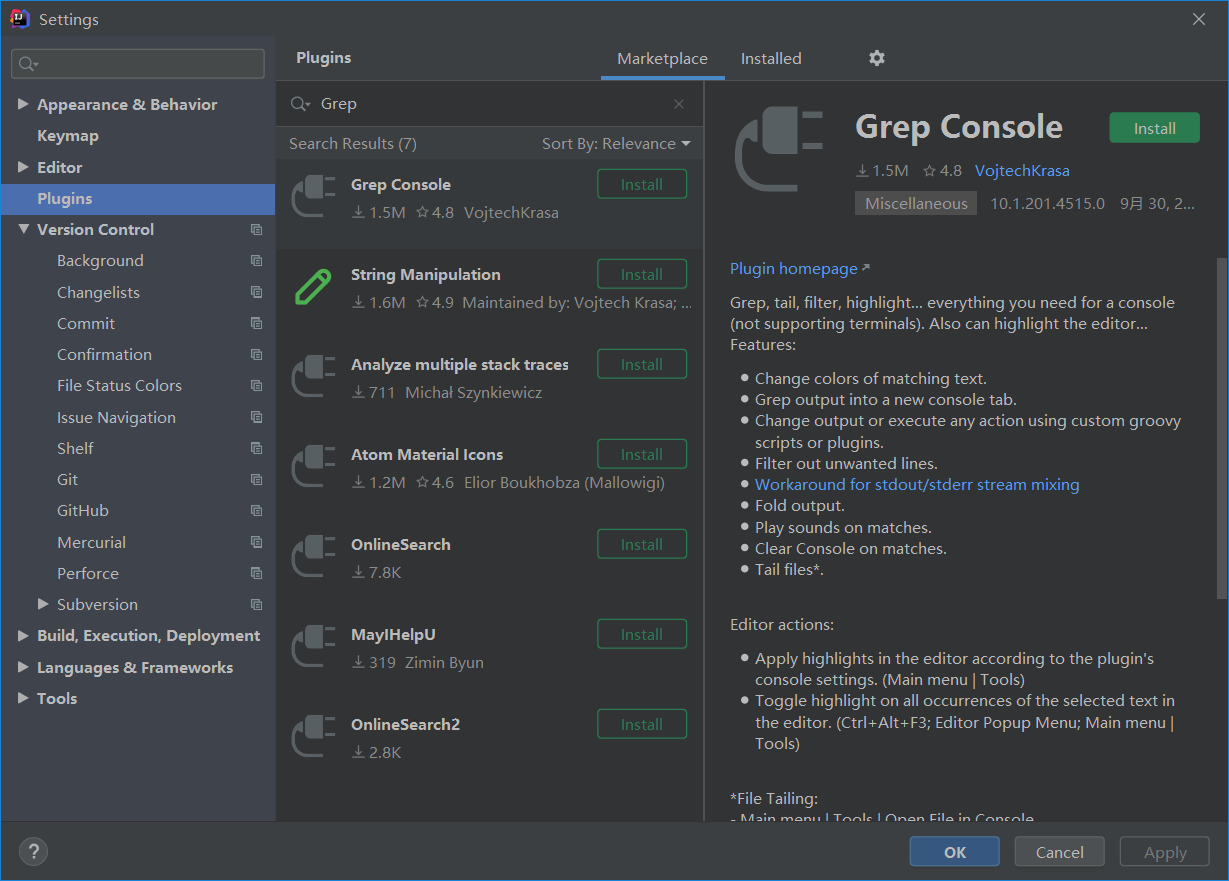This screenshot has width=1229, height=881.
Task: Expand the Appearance & Behavior section
Action: [23, 104]
